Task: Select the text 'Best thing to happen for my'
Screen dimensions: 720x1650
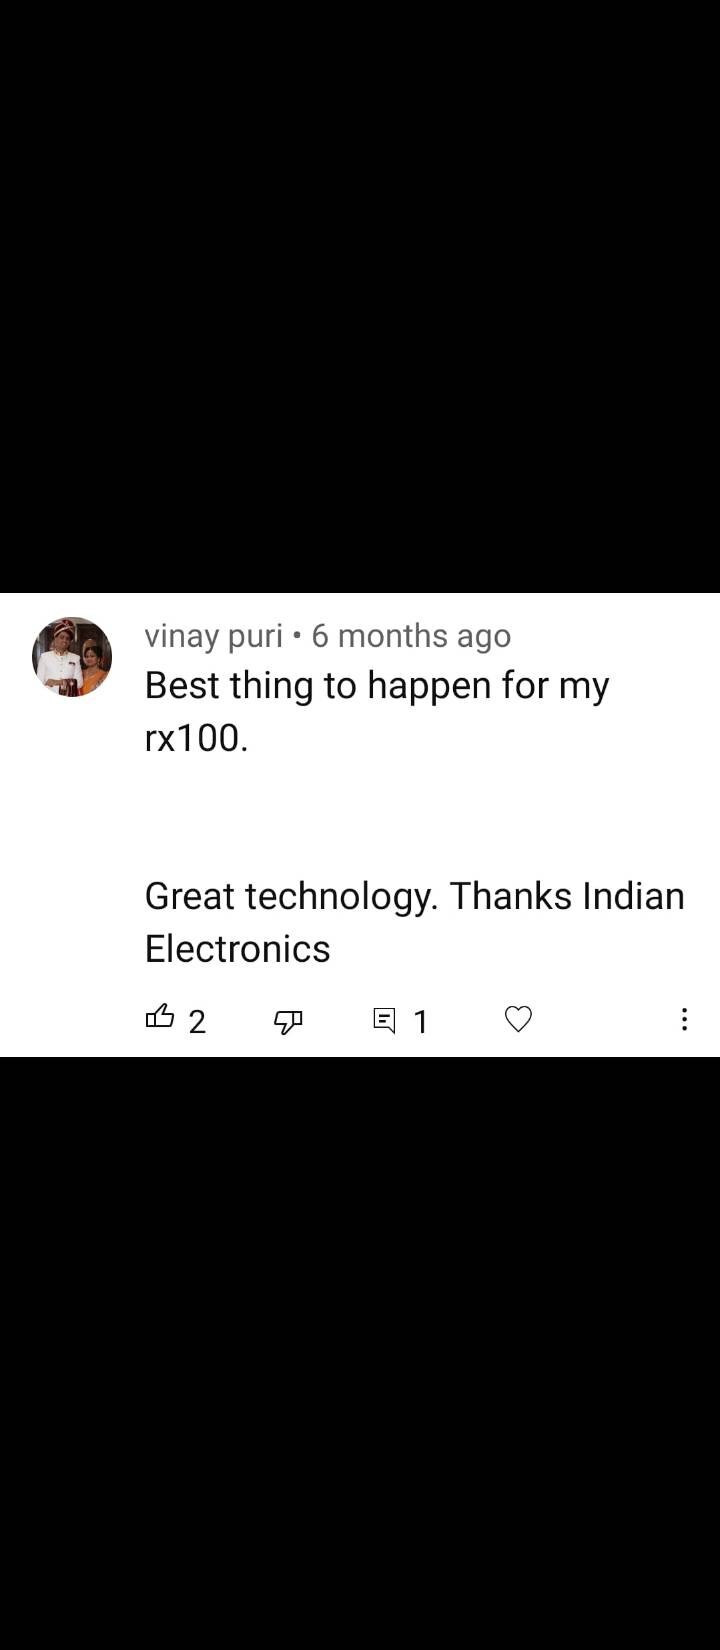Action: (377, 687)
